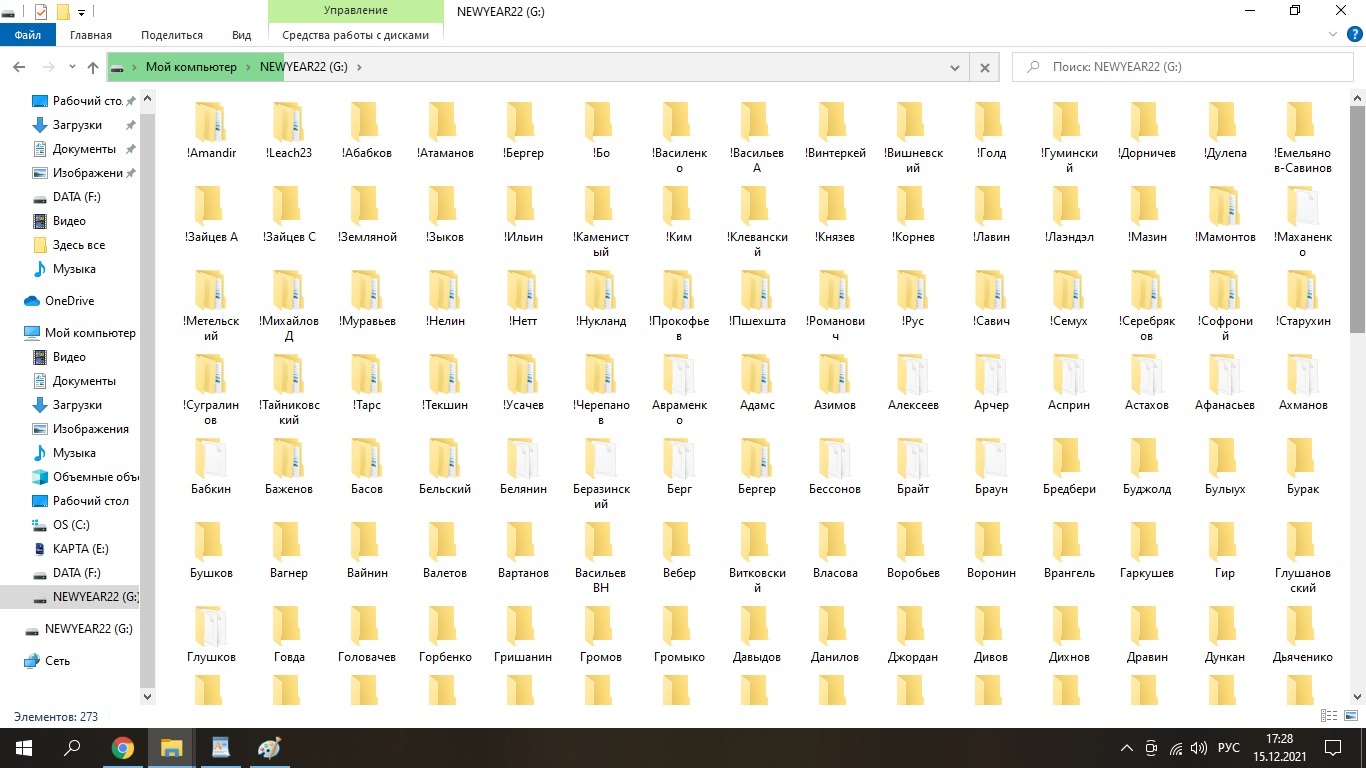
Task: Open the Вид ribbon tab
Action: click(x=241, y=35)
